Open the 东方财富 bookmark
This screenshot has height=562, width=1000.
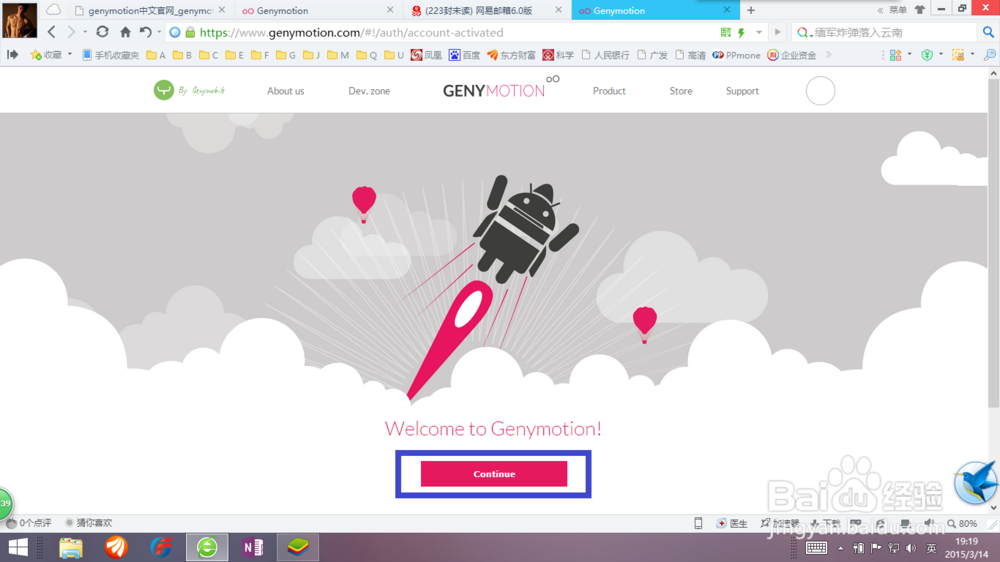tap(511, 55)
